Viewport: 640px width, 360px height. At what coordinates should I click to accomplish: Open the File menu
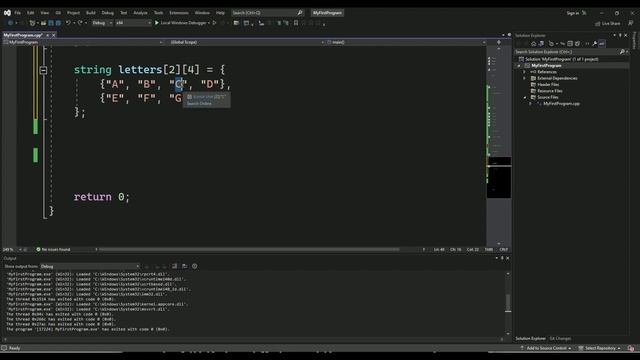pyautogui.click(x=18, y=13)
